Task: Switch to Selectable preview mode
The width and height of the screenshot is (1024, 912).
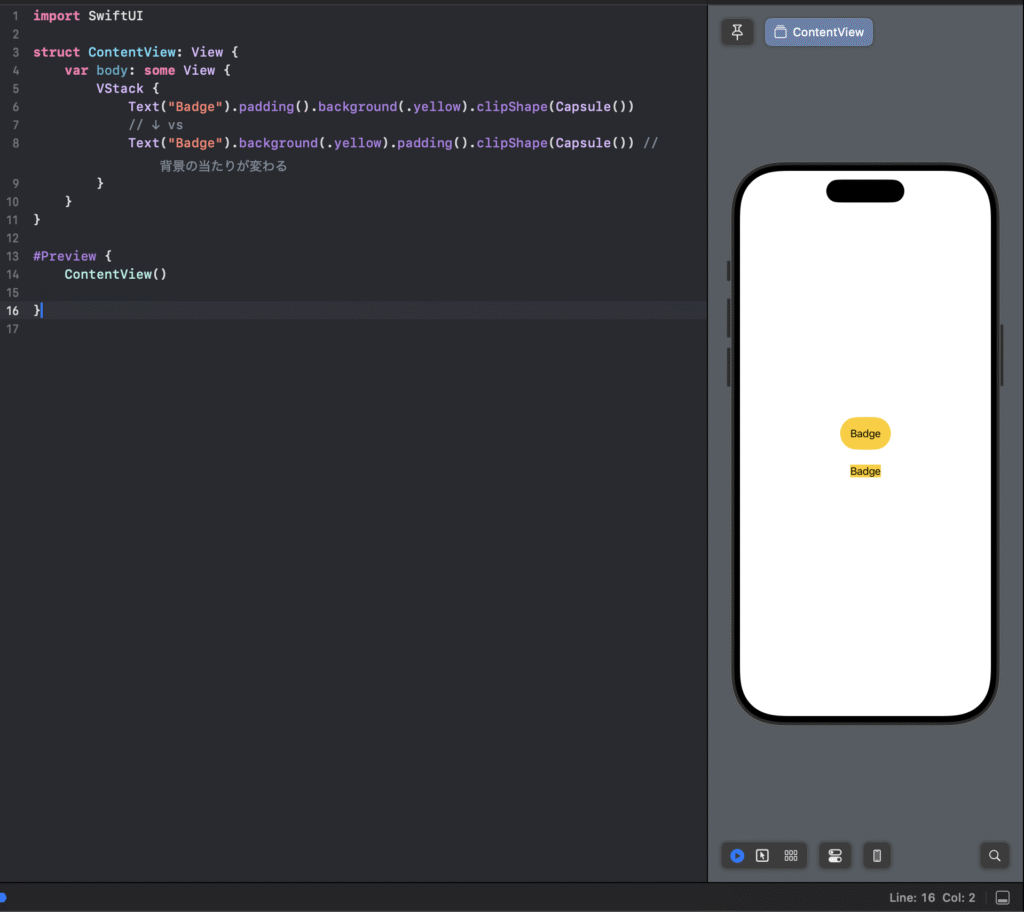Action: coord(762,855)
